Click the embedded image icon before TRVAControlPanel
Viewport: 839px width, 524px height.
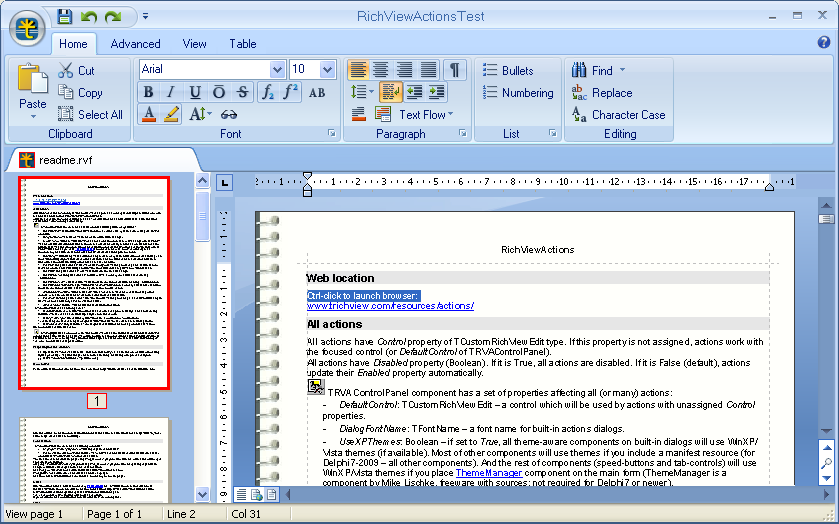[x=316, y=387]
